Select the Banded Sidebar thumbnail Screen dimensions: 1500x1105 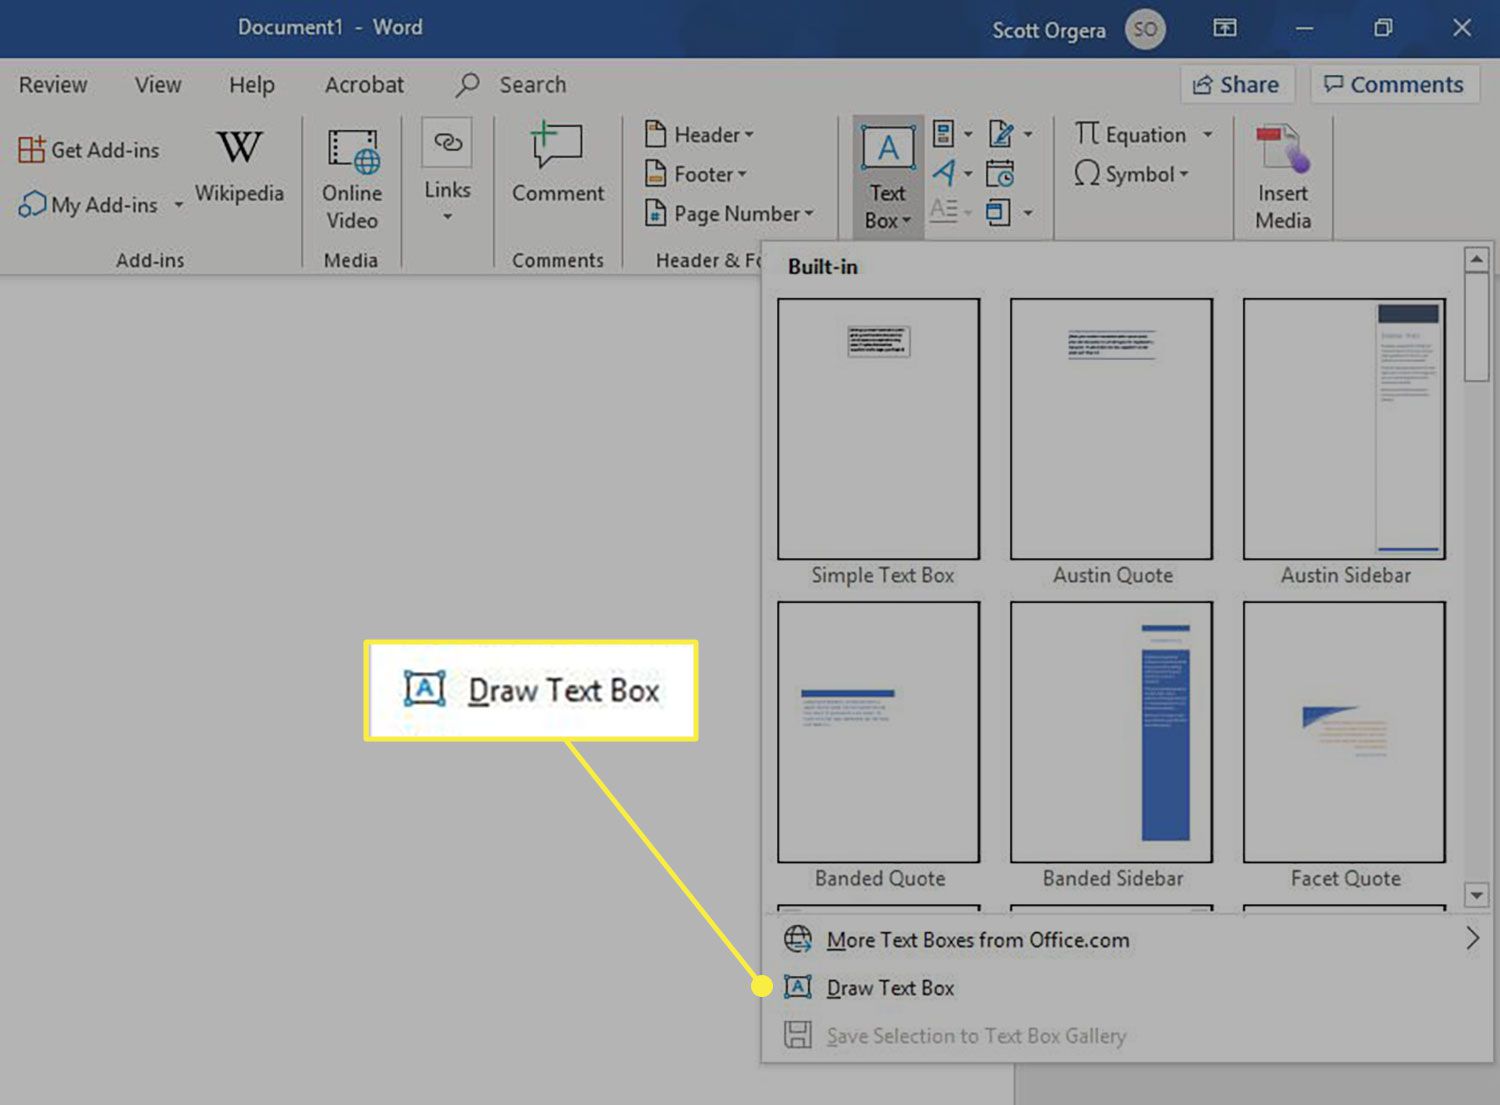tap(1112, 732)
